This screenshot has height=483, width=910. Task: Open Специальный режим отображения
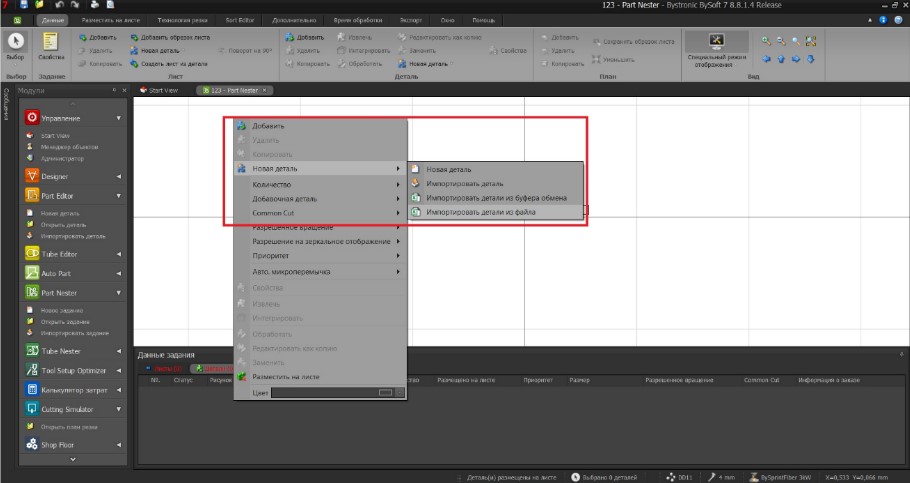(x=717, y=50)
